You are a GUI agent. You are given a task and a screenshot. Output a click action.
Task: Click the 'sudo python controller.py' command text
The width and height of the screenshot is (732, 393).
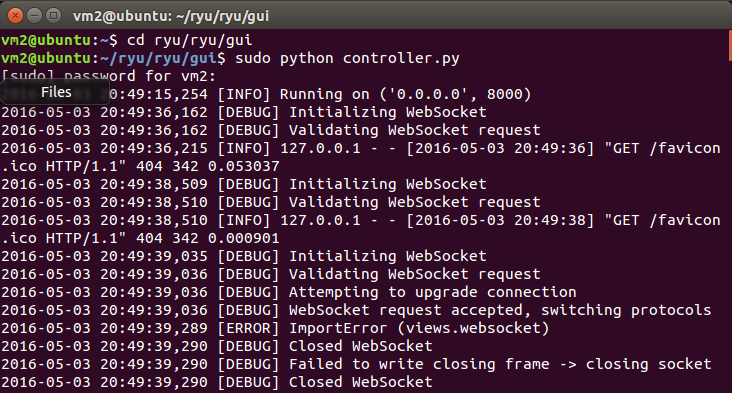(x=347, y=58)
